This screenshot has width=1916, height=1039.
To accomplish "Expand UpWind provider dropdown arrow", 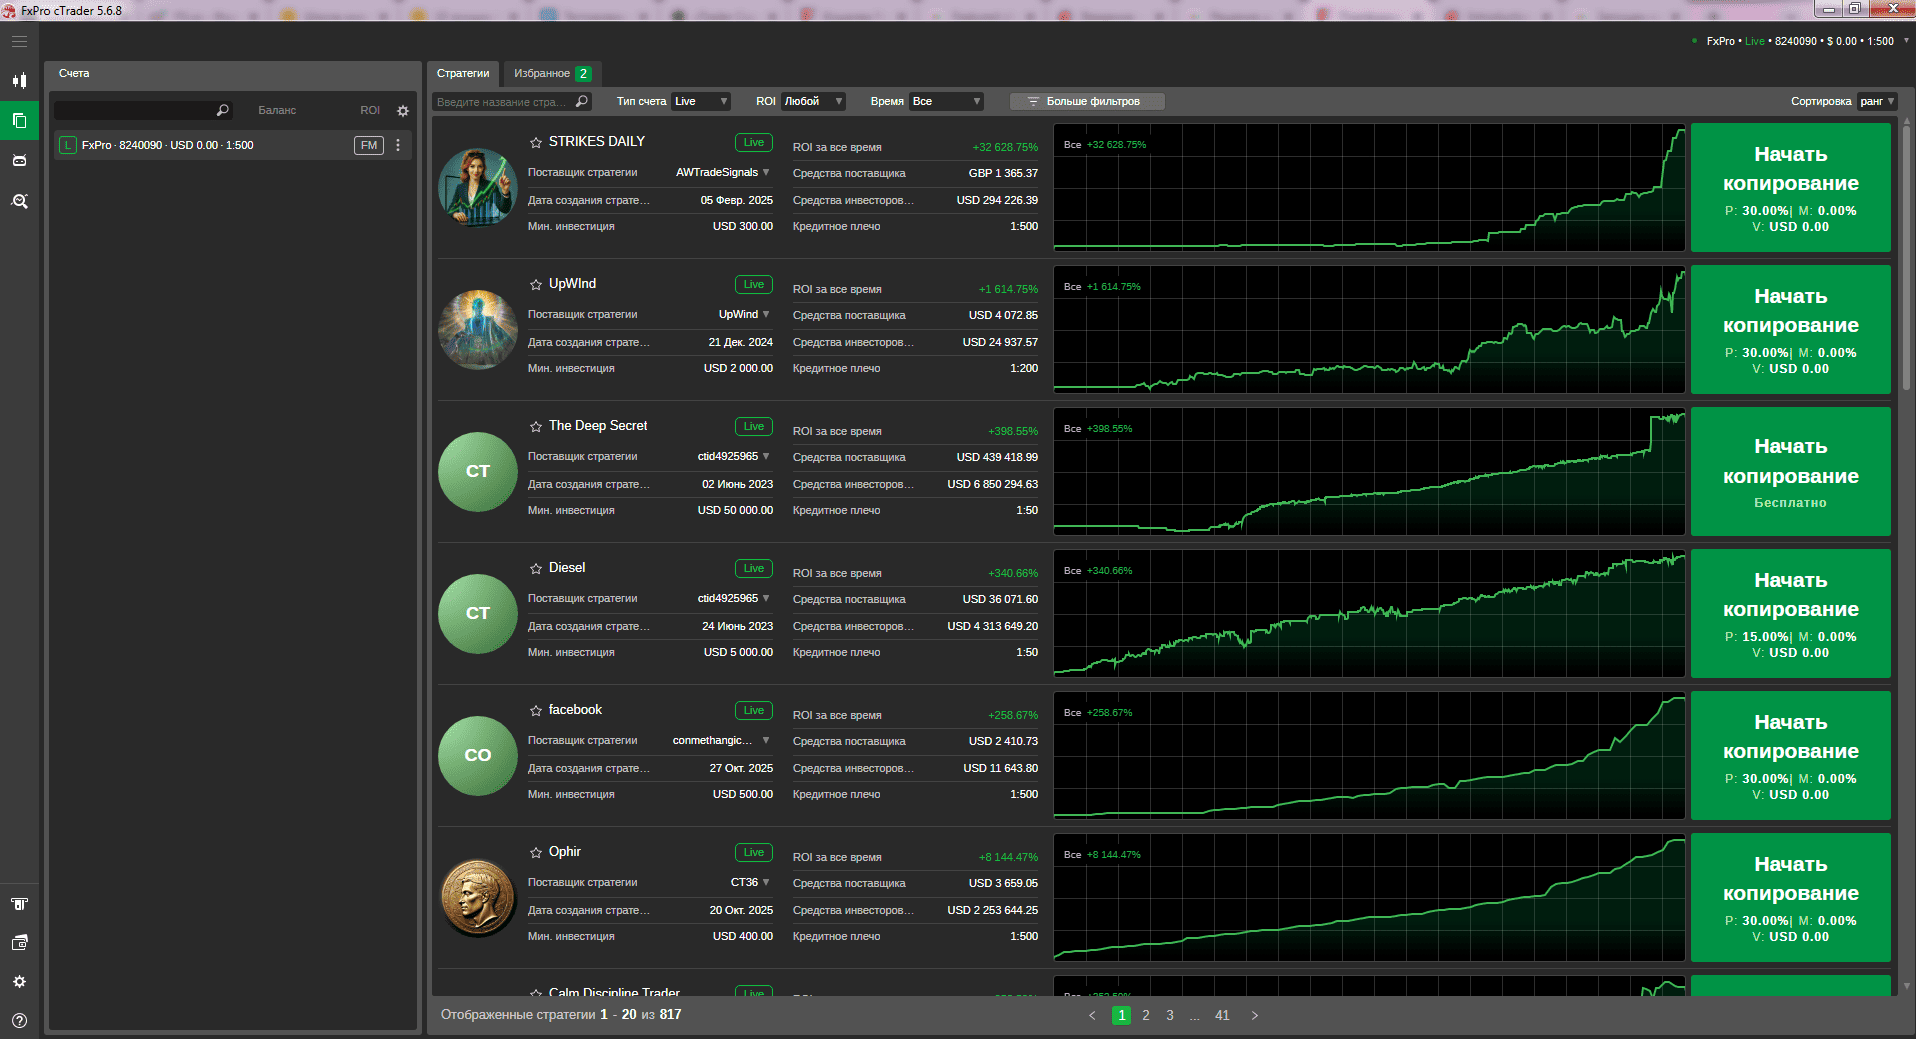I will point(766,314).
